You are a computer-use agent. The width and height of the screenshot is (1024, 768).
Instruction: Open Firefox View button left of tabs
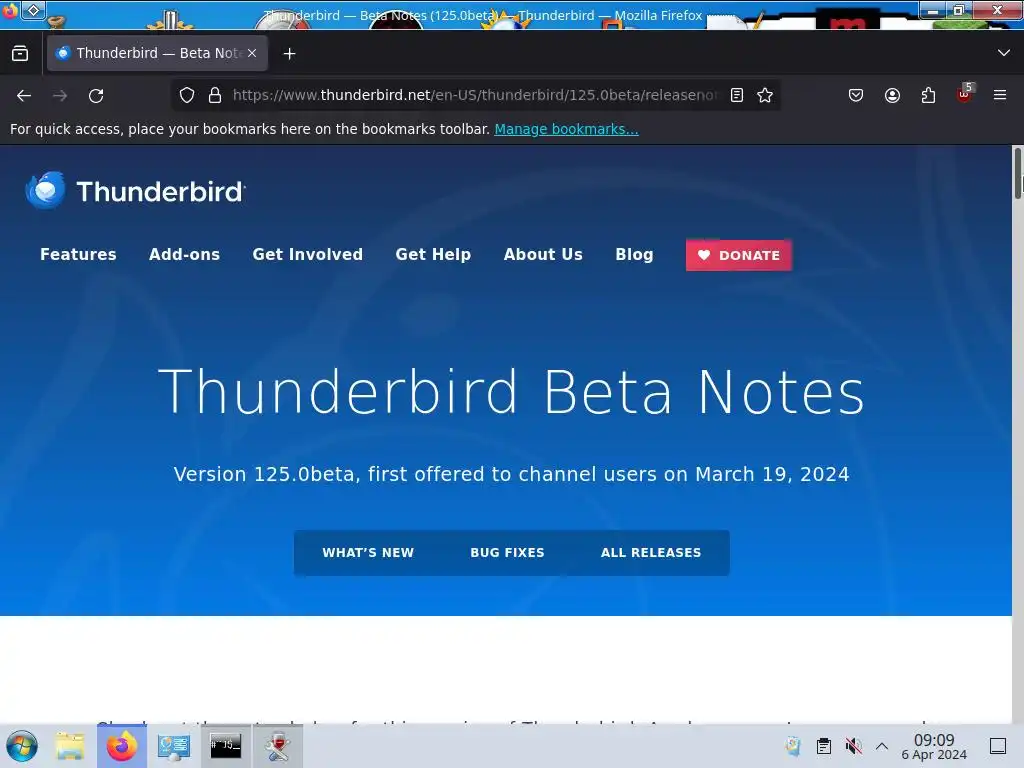point(20,54)
